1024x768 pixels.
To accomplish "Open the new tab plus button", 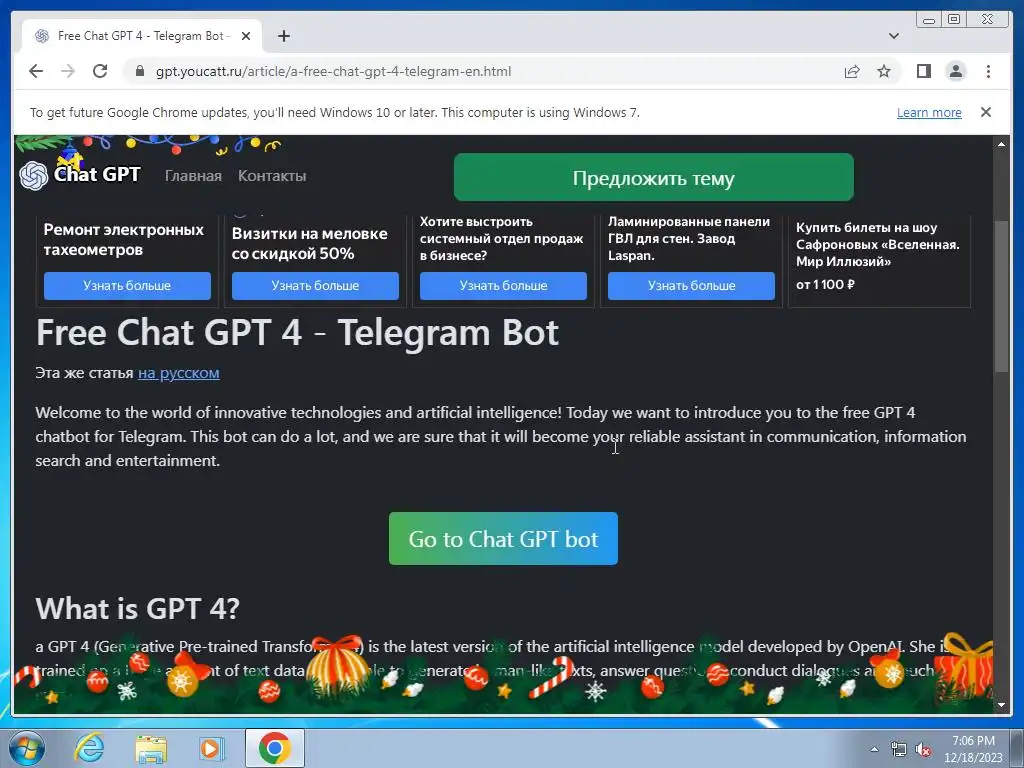I will (x=283, y=36).
